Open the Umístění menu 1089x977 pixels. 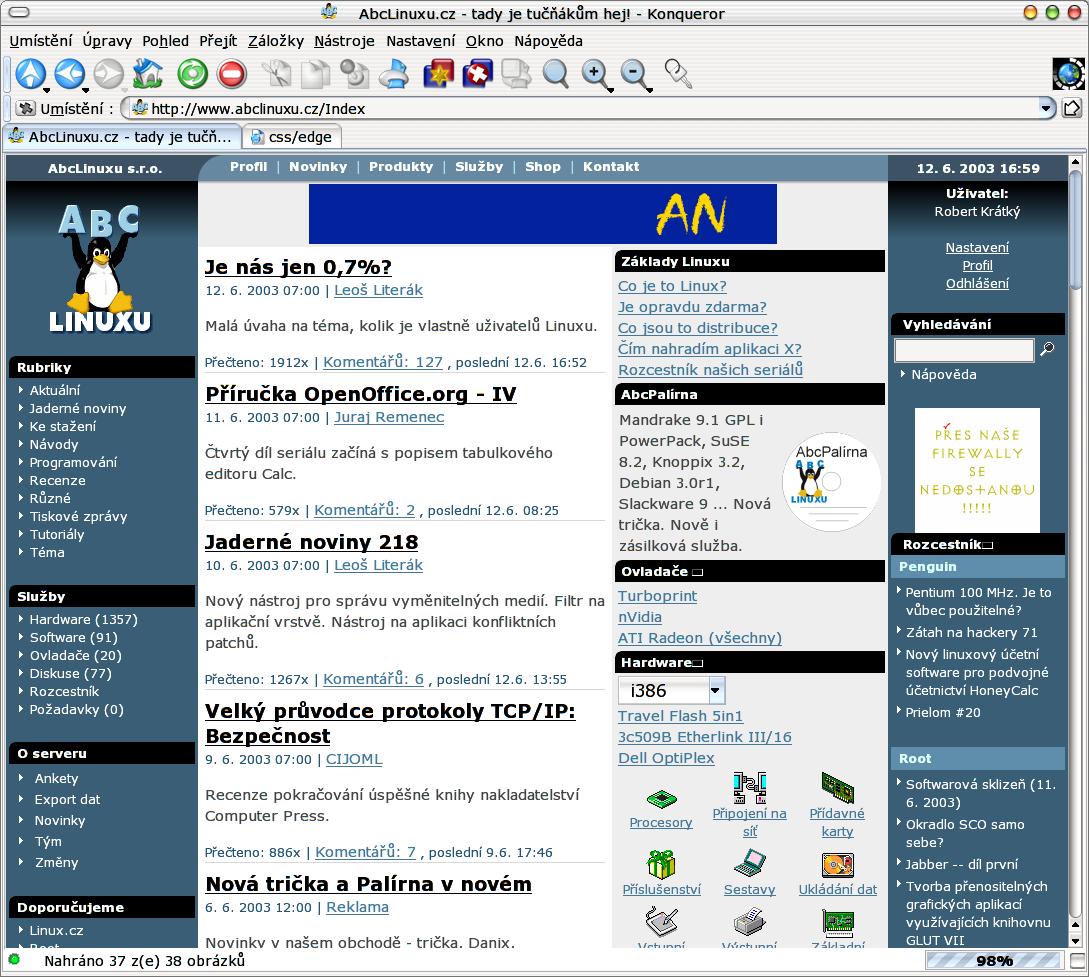40,41
